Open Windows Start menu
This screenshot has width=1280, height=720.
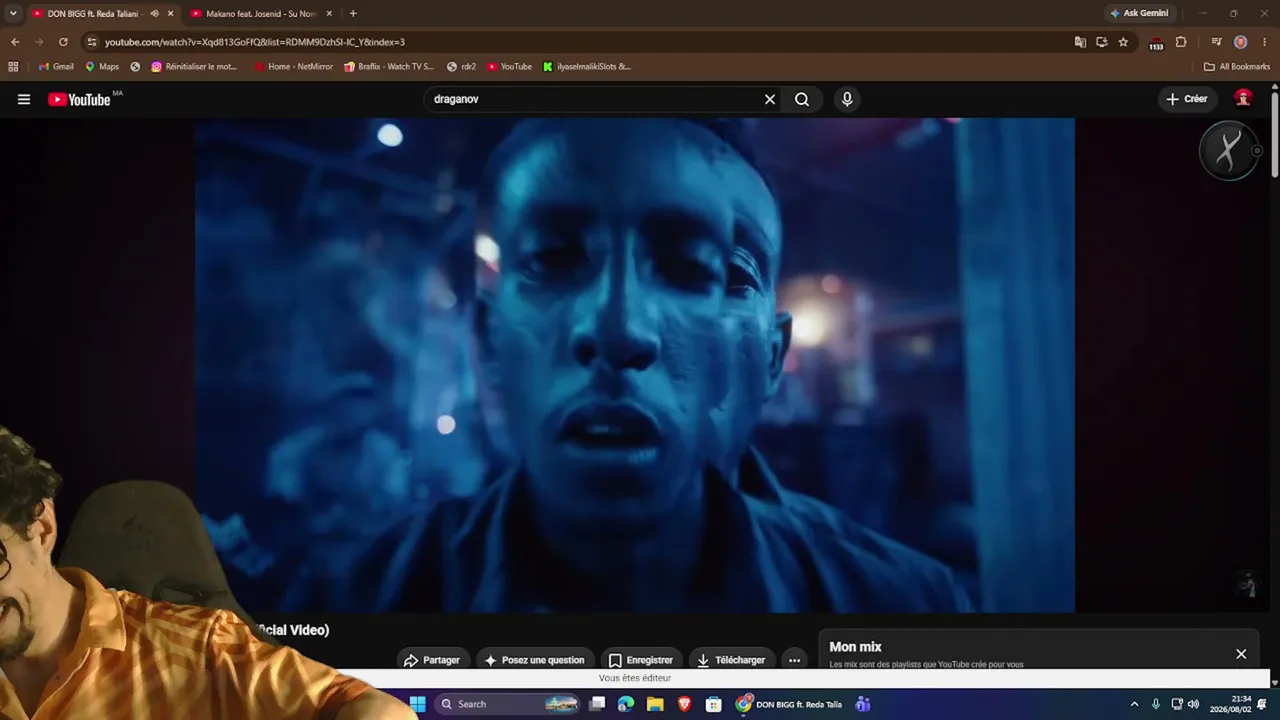pos(417,704)
